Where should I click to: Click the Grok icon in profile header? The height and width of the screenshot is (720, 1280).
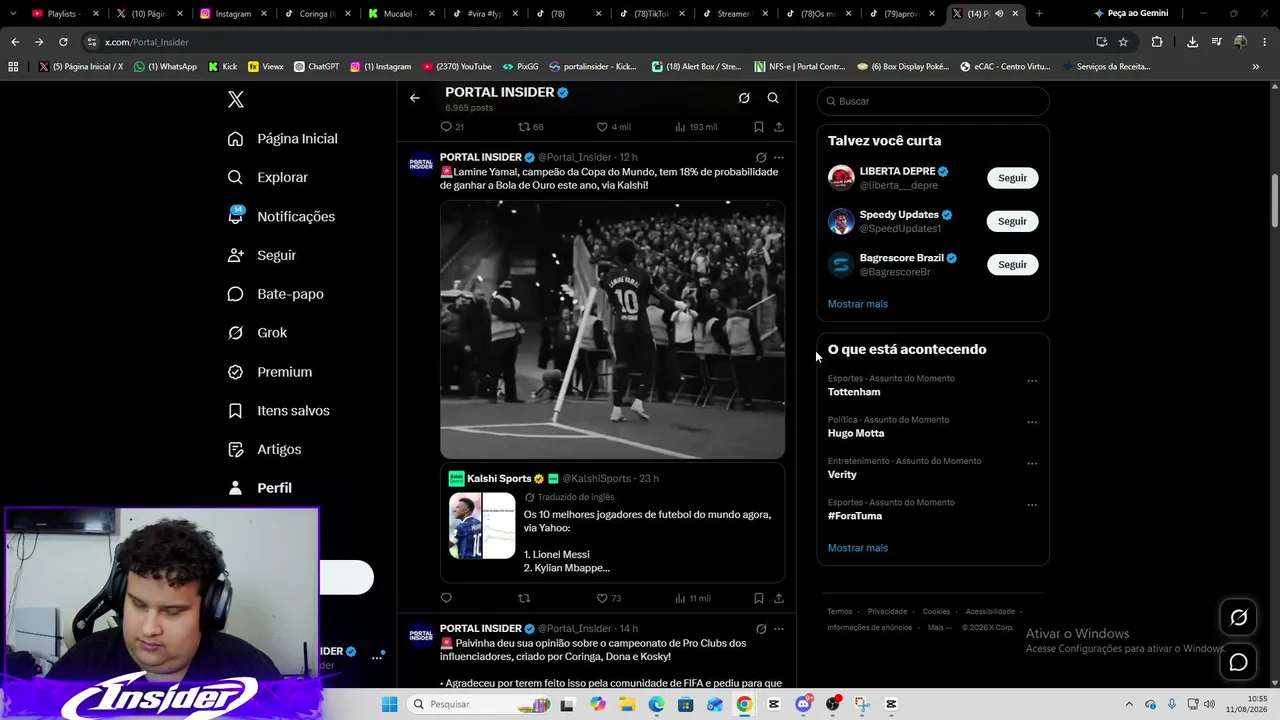(x=744, y=98)
